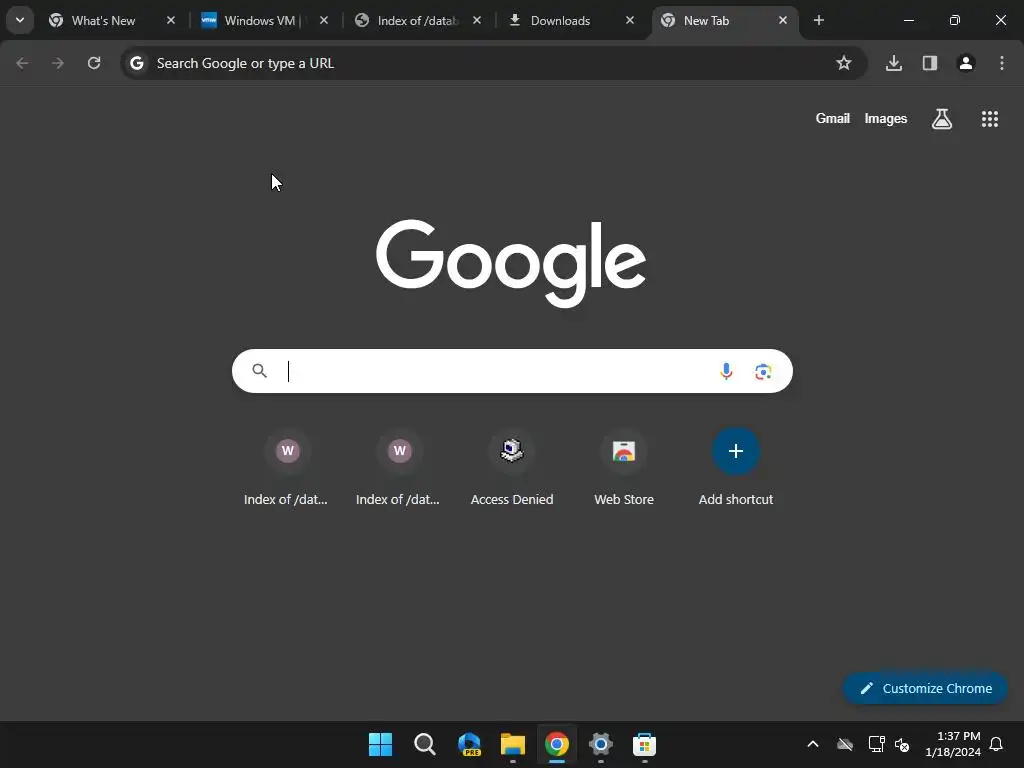Select the New Tab tab
This screenshot has width=1024, height=768.
tap(724, 20)
